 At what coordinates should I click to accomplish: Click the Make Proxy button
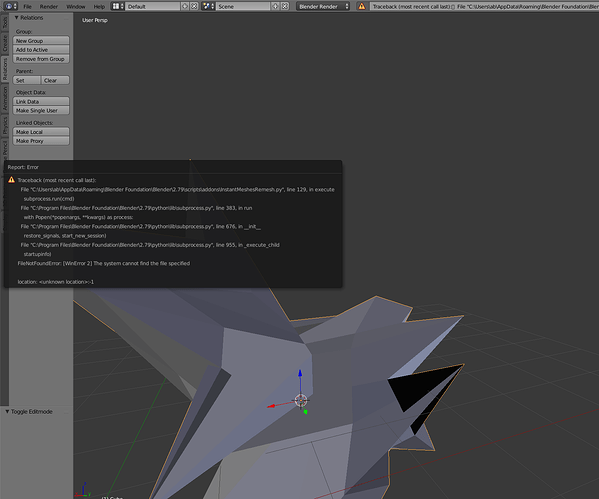pos(41,141)
